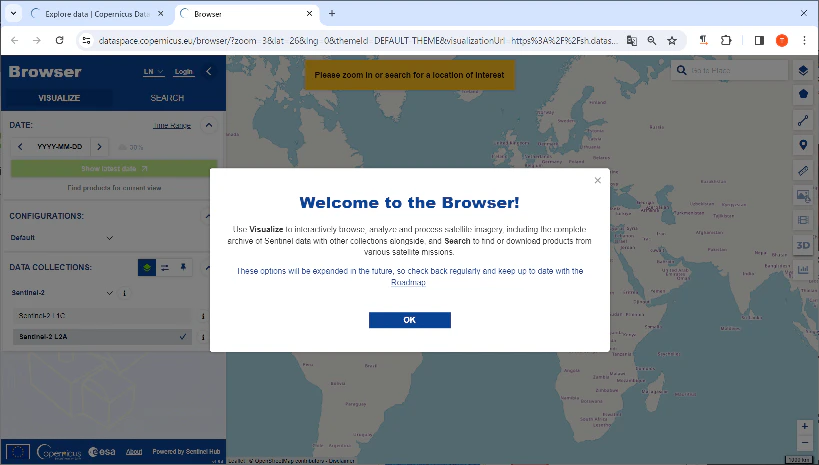Click the YYYY-MM-DD date field

click(x=60, y=147)
